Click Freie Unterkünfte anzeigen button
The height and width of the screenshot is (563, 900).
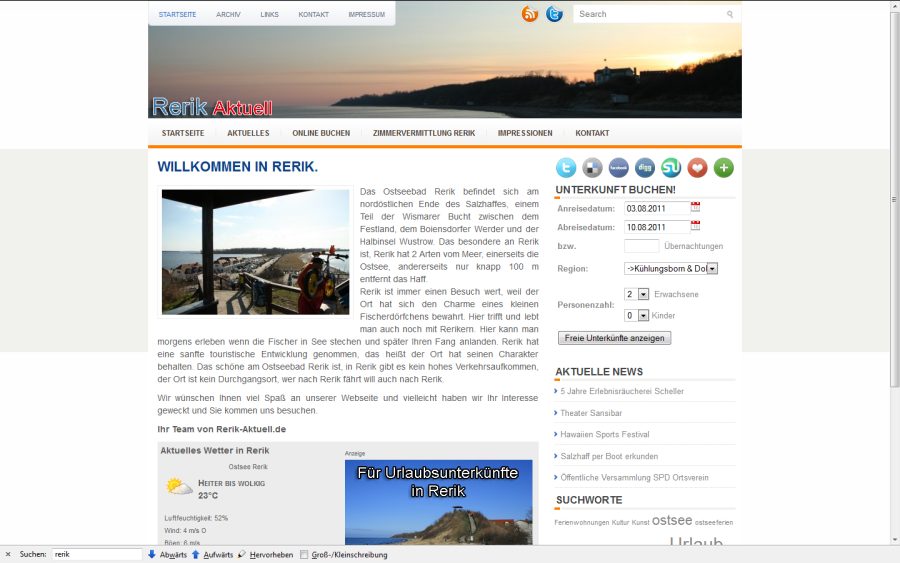click(614, 338)
